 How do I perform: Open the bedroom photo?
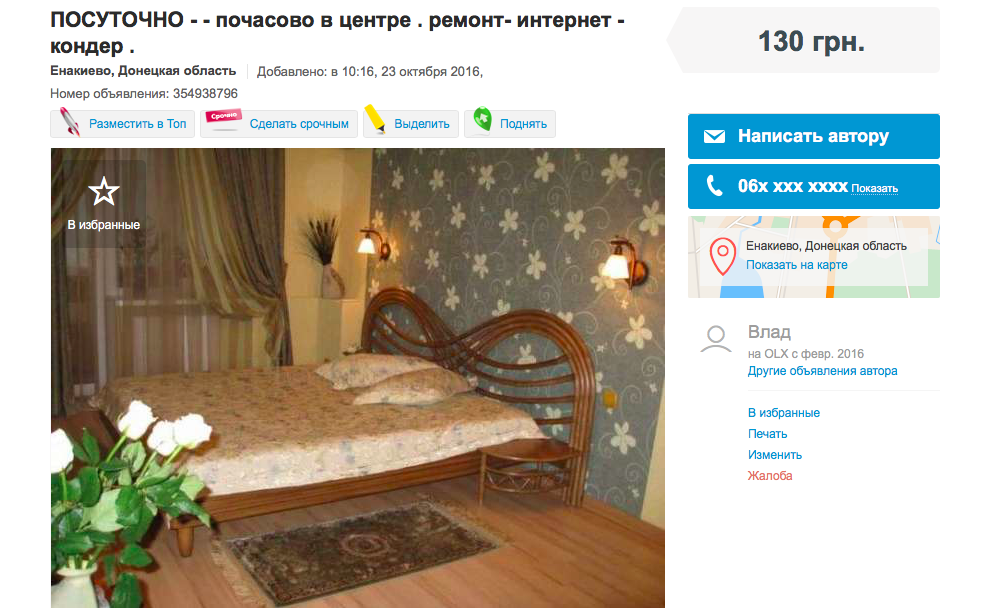click(358, 378)
